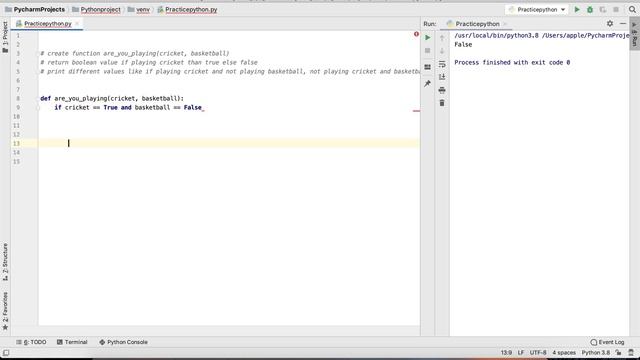Toggle read-only lock icon in status bar
The height and width of the screenshot is (360, 640).
coord(619,353)
